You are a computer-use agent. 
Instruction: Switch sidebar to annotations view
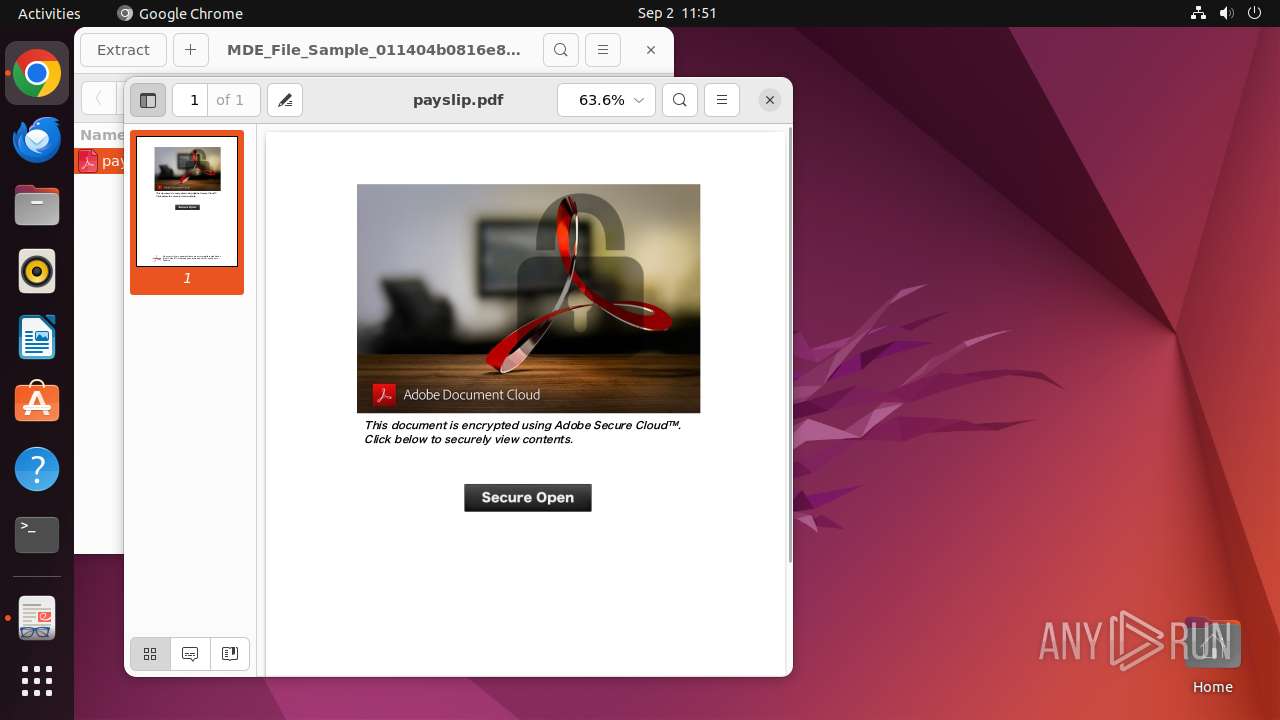[x=190, y=654]
